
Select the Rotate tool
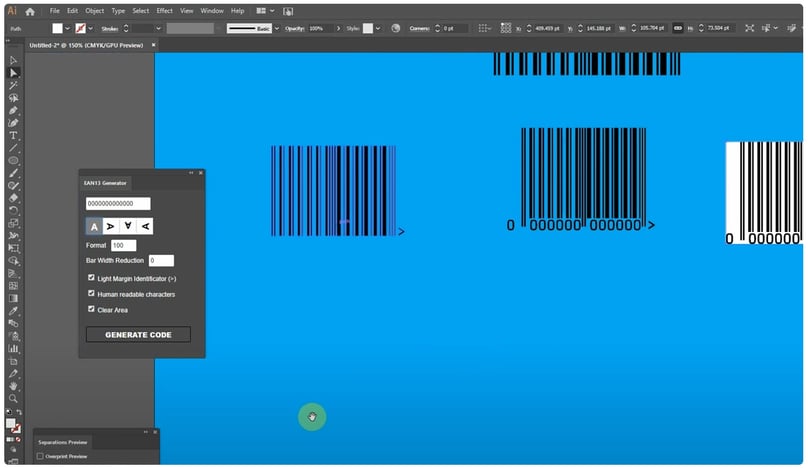coord(13,210)
